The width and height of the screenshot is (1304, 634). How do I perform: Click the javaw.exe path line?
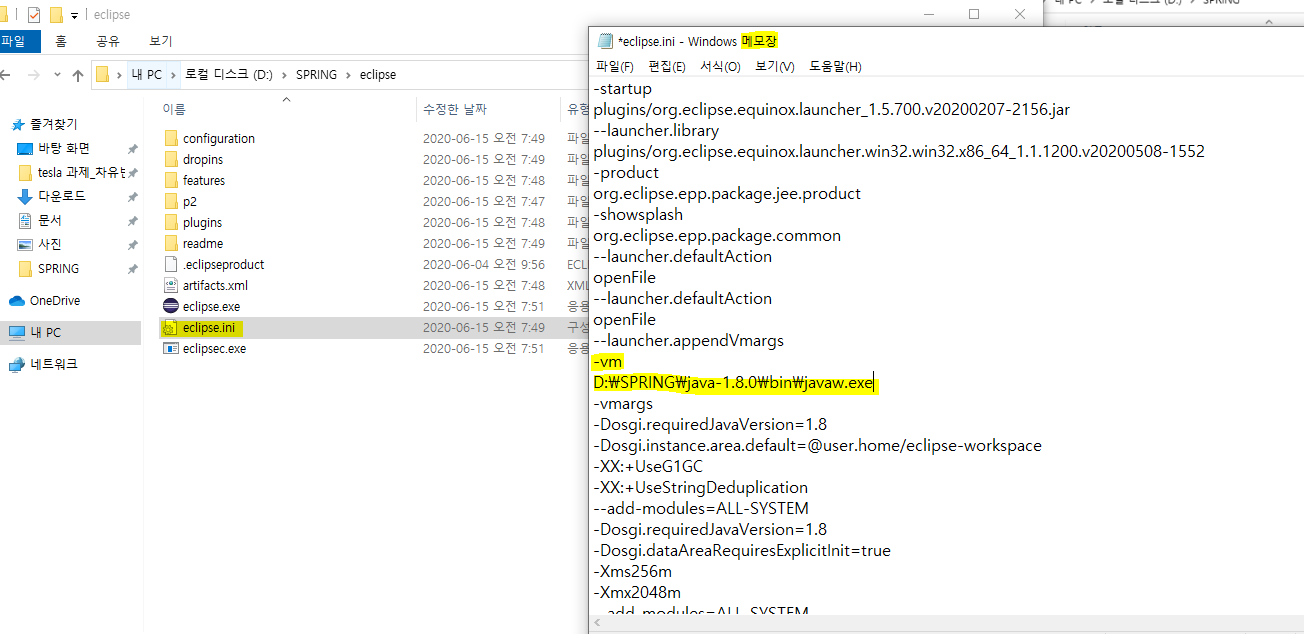coord(734,382)
